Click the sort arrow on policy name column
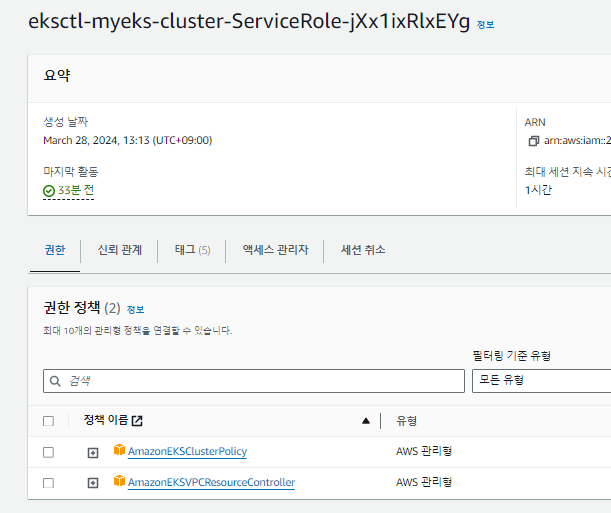This screenshot has width=611, height=513. click(x=365, y=421)
